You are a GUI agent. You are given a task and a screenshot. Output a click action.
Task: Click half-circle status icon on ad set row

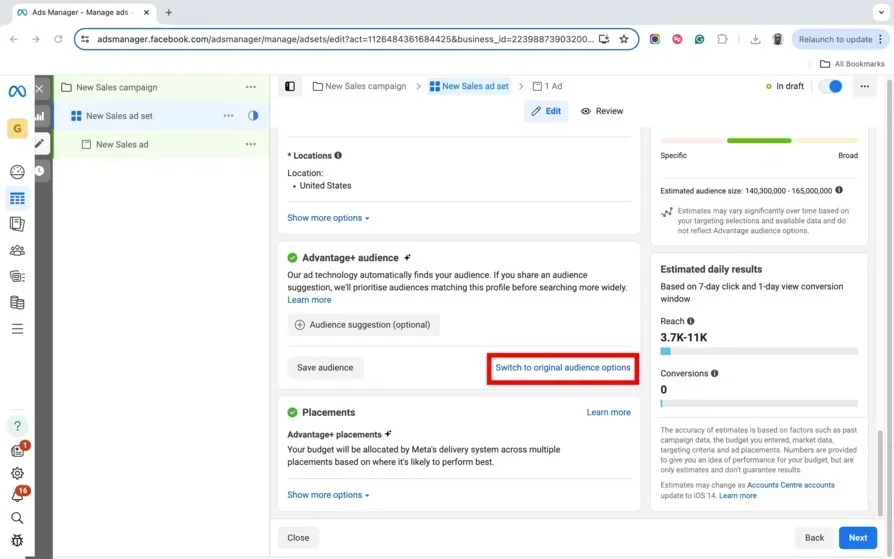tap(253, 115)
